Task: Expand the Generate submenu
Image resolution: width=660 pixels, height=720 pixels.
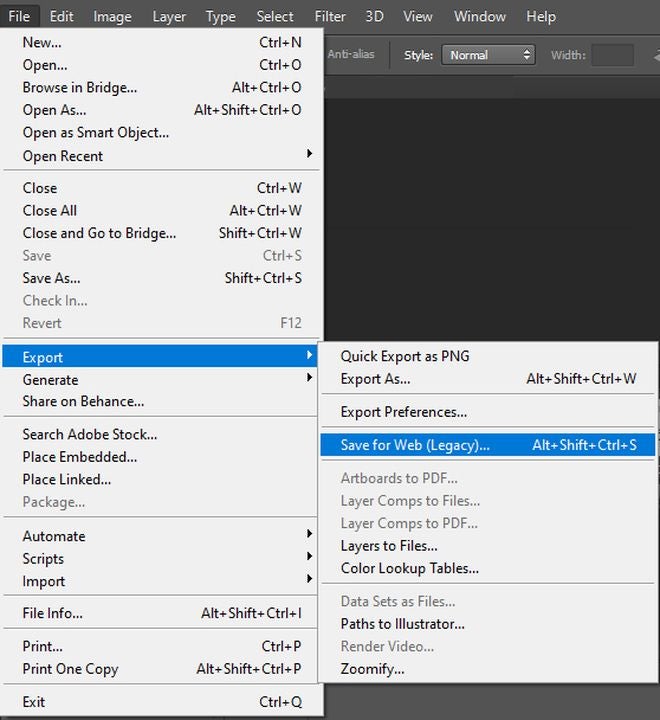Action: pyautogui.click(x=162, y=380)
